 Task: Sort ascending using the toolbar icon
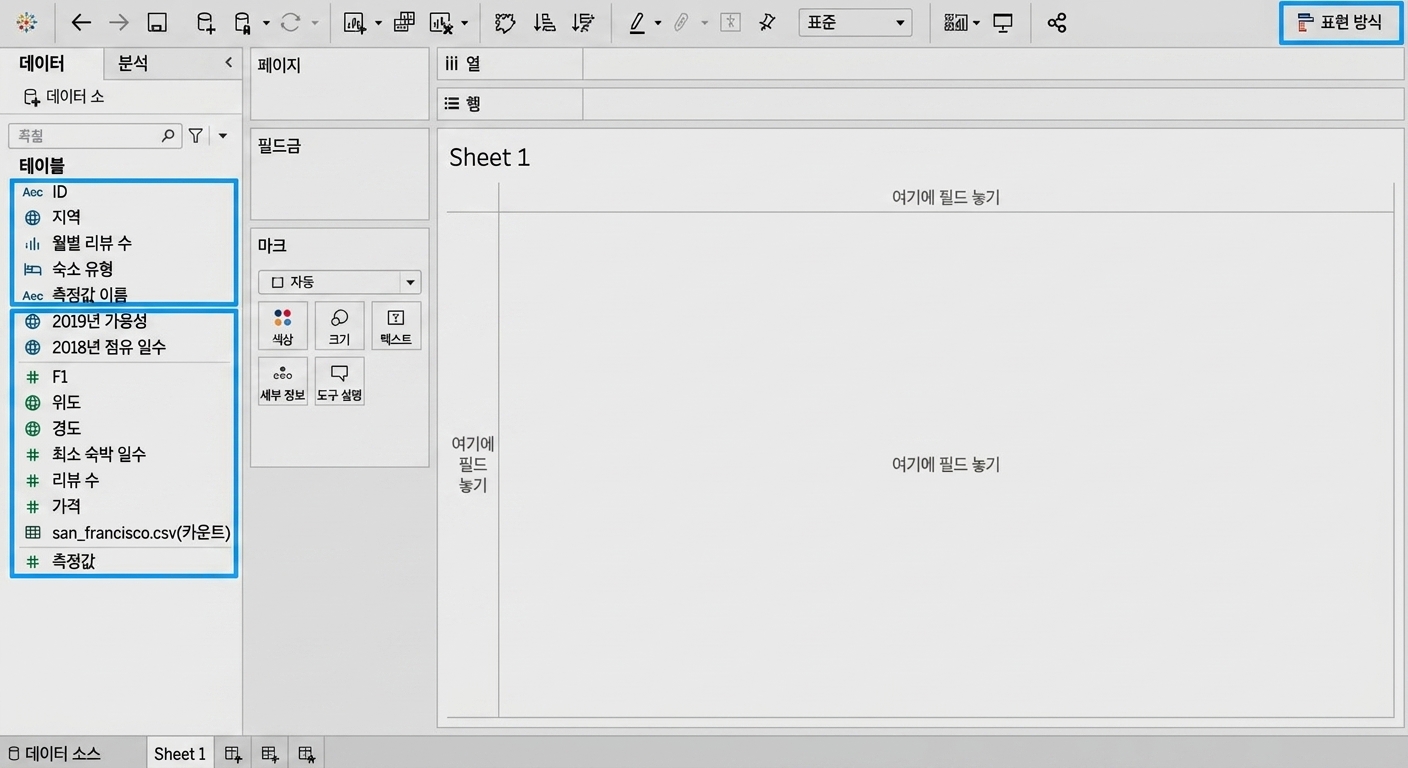coord(544,22)
